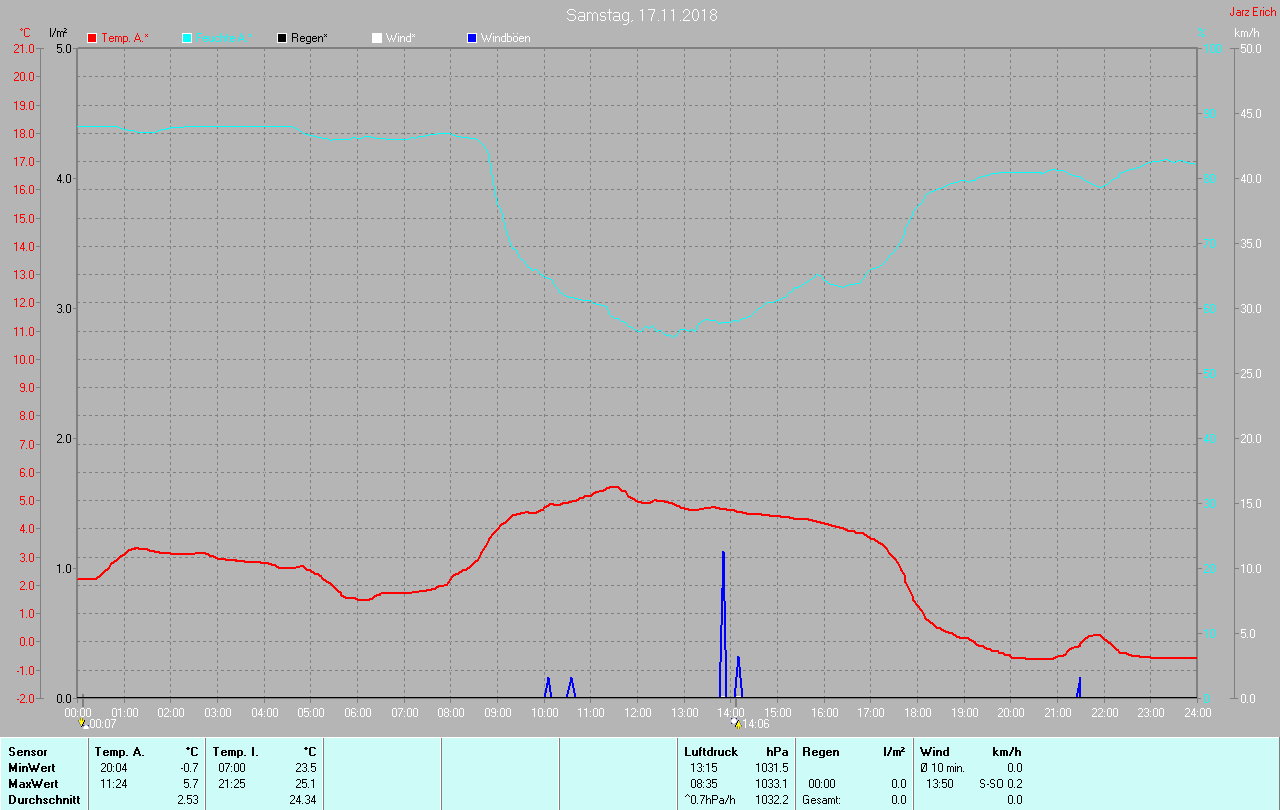Click the 'MaxWert' row label
The width and height of the screenshot is (1280, 810).
pyautogui.click(x=33, y=783)
